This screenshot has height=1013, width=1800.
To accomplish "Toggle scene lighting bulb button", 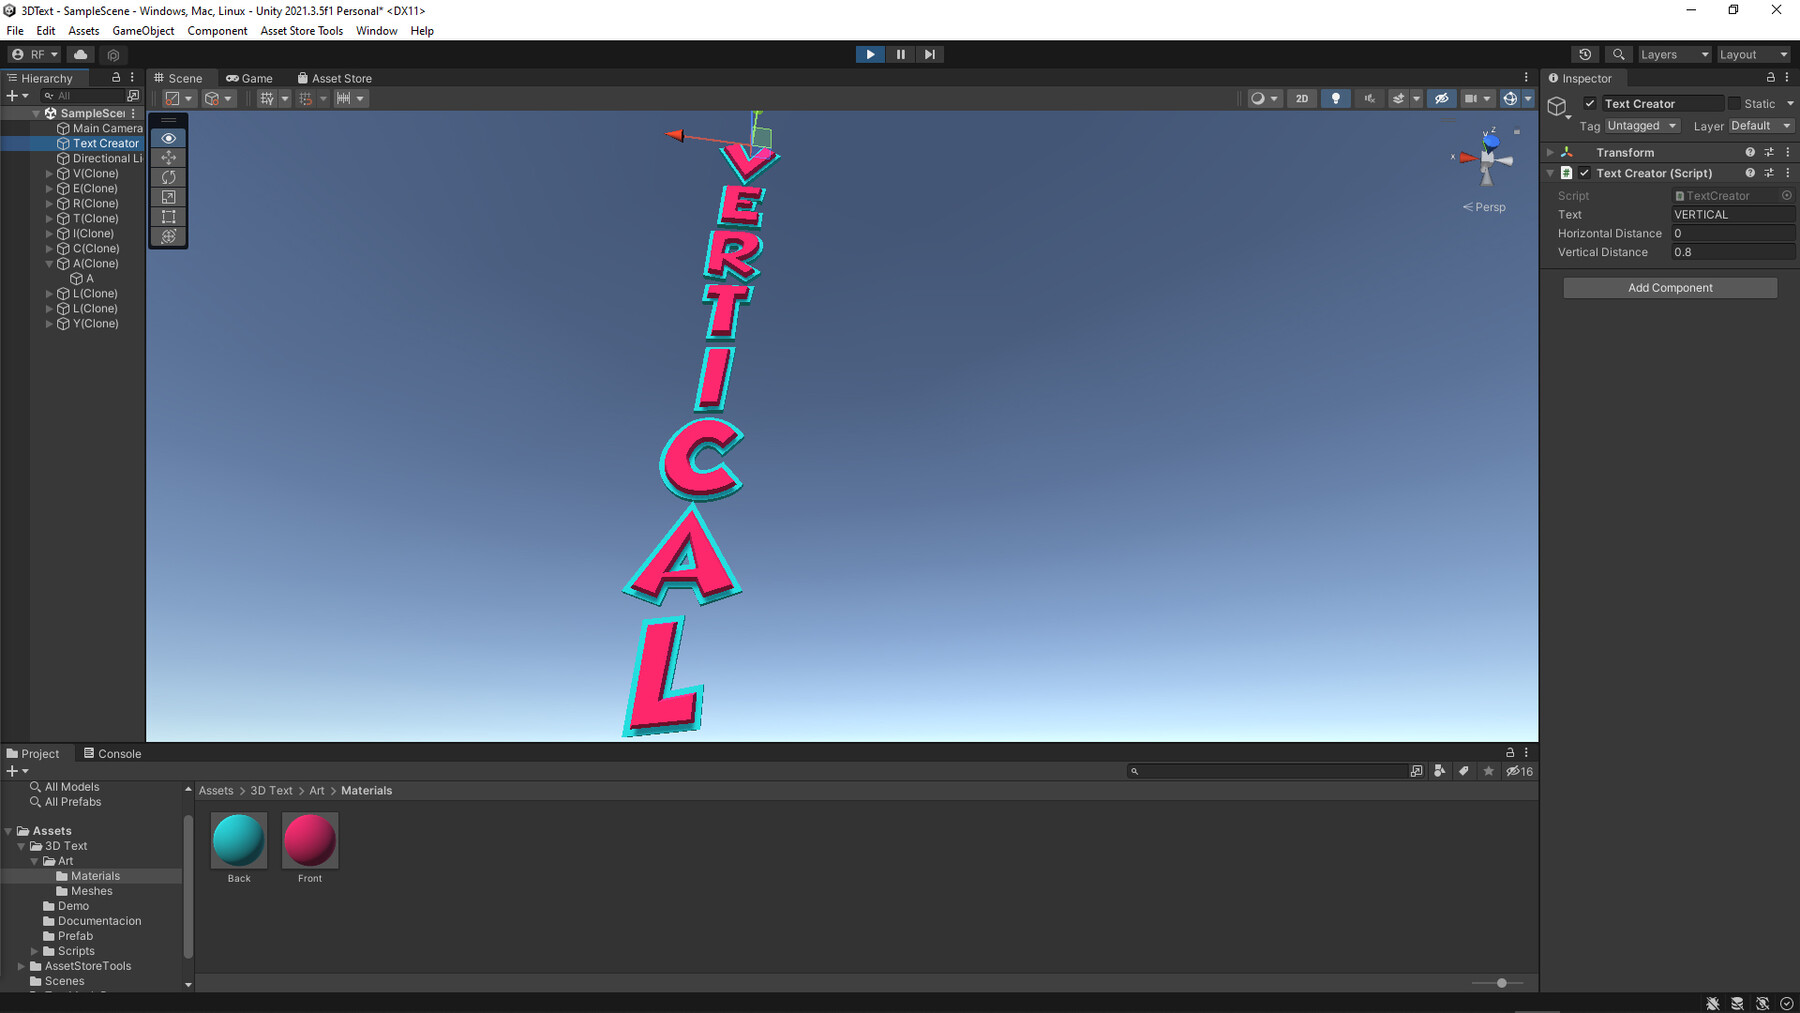I will click(1335, 98).
